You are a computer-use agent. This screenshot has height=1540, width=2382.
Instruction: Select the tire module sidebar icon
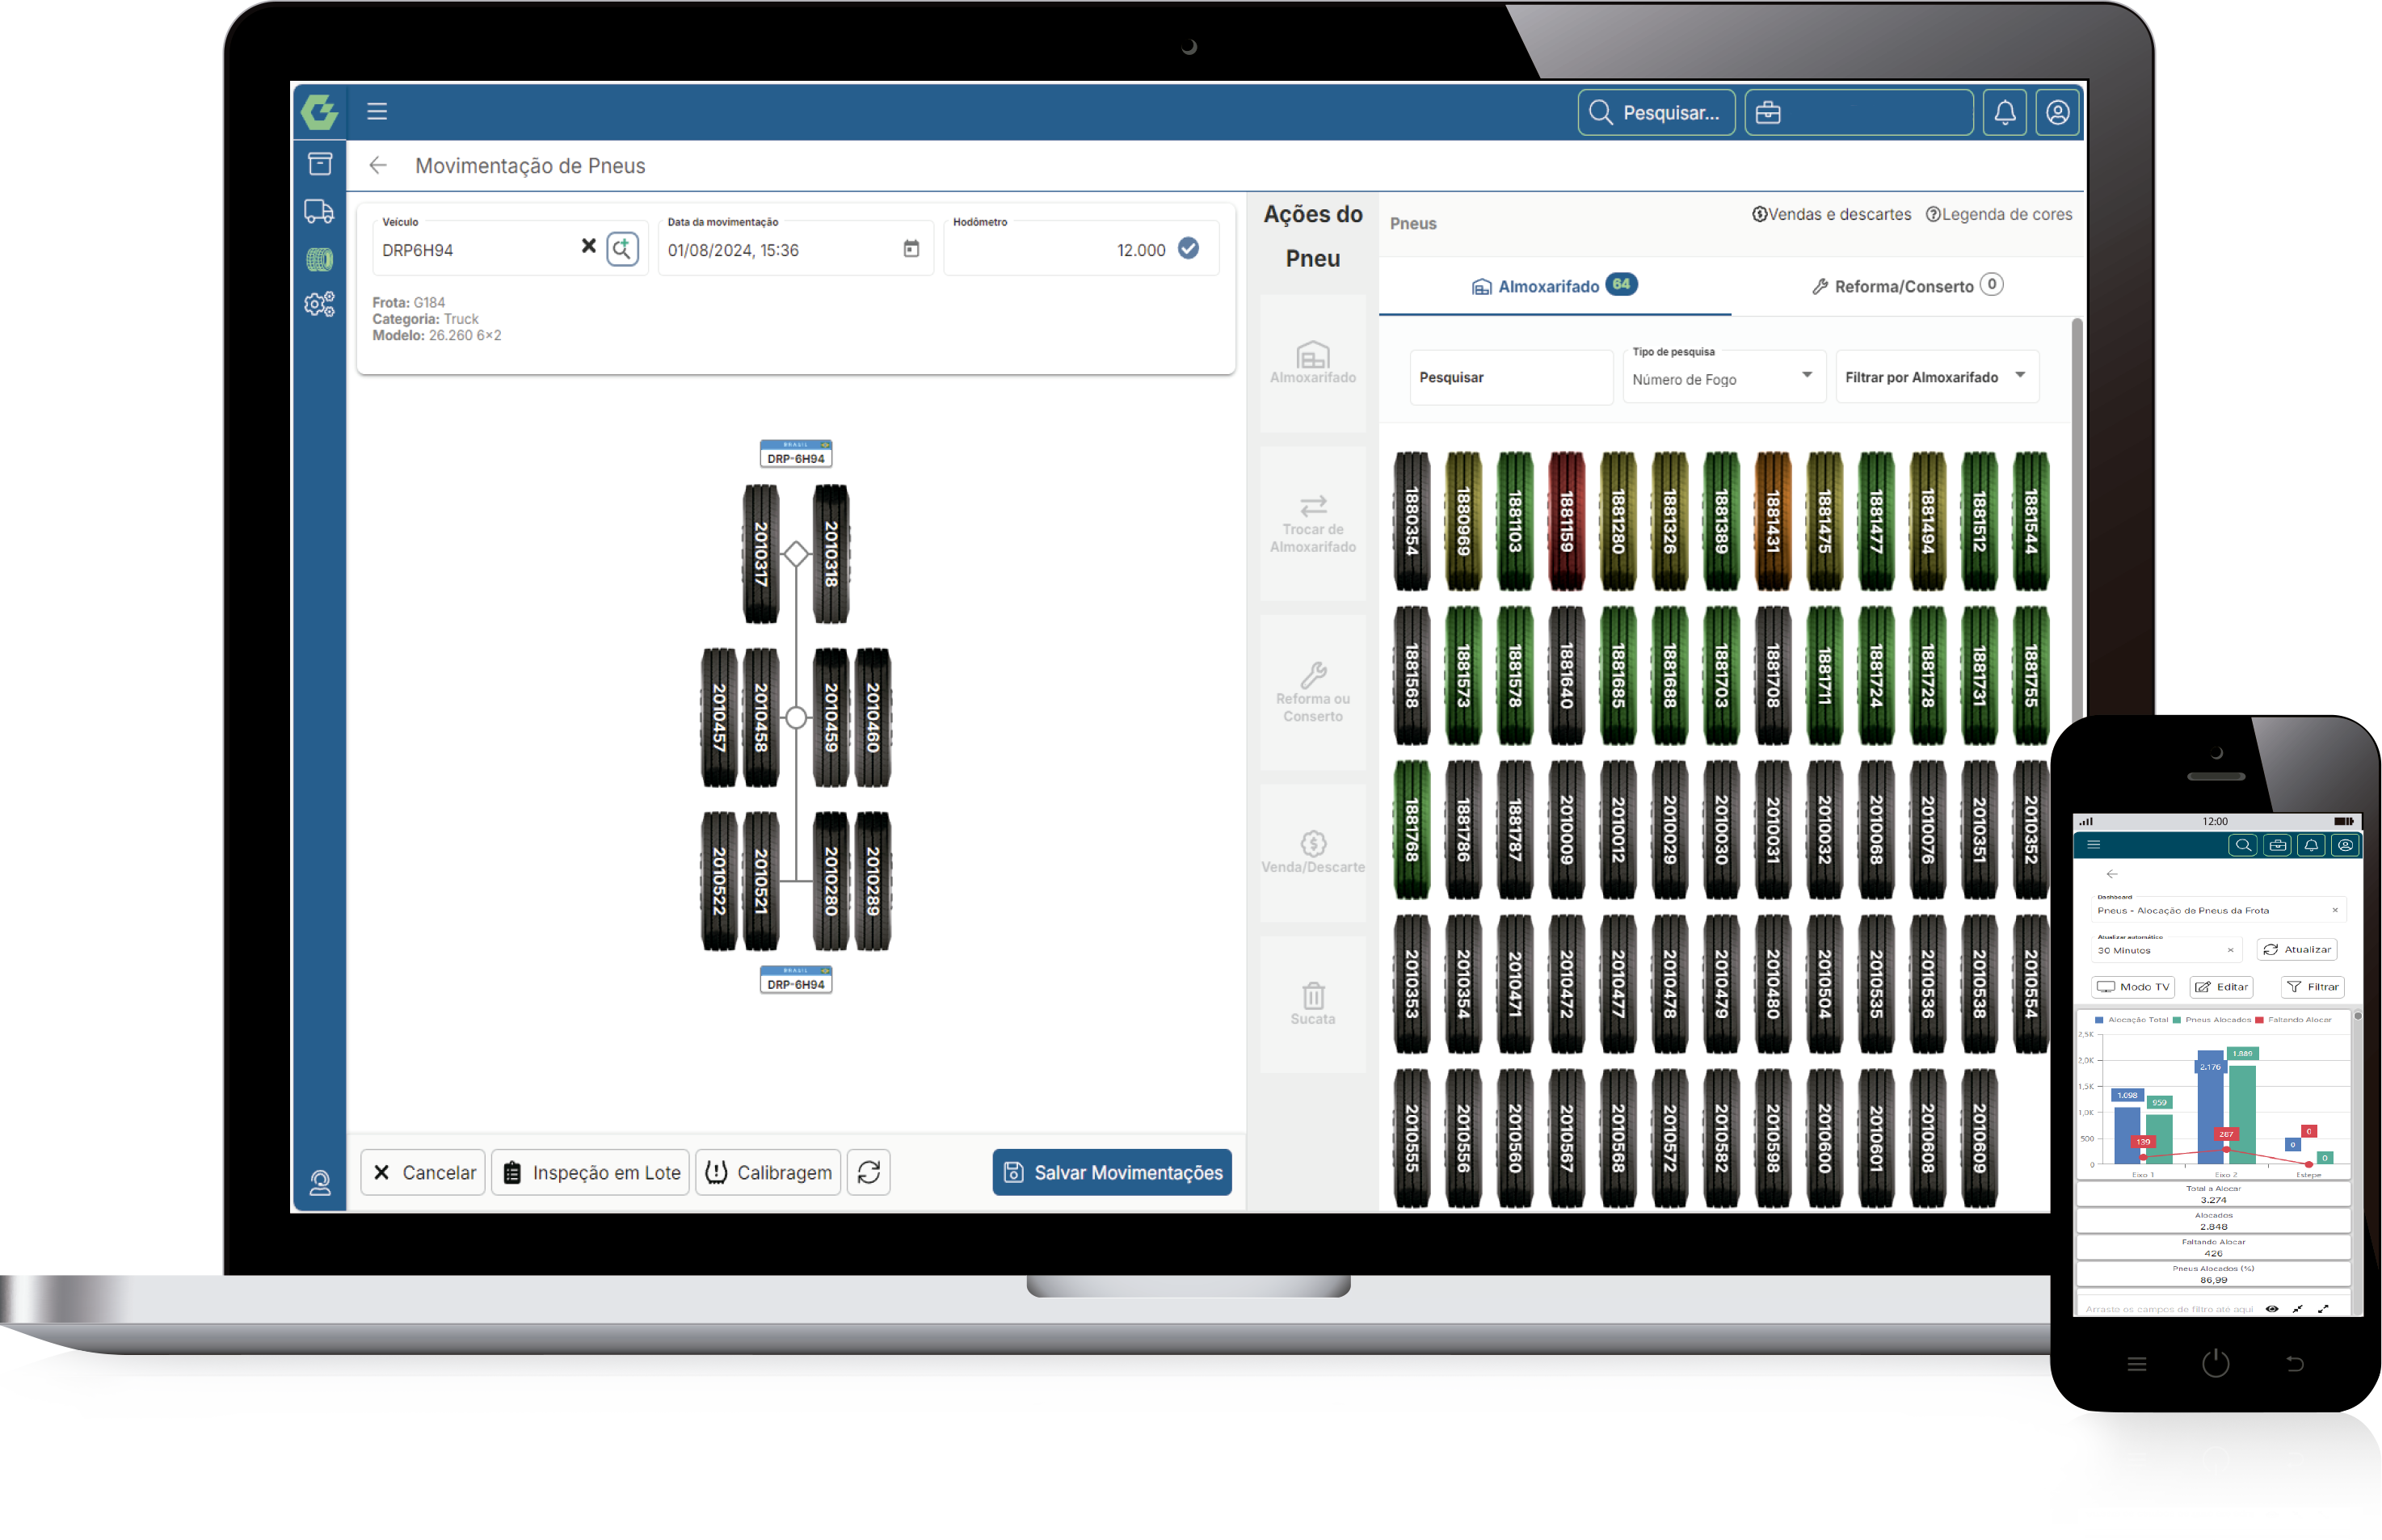point(319,260)
